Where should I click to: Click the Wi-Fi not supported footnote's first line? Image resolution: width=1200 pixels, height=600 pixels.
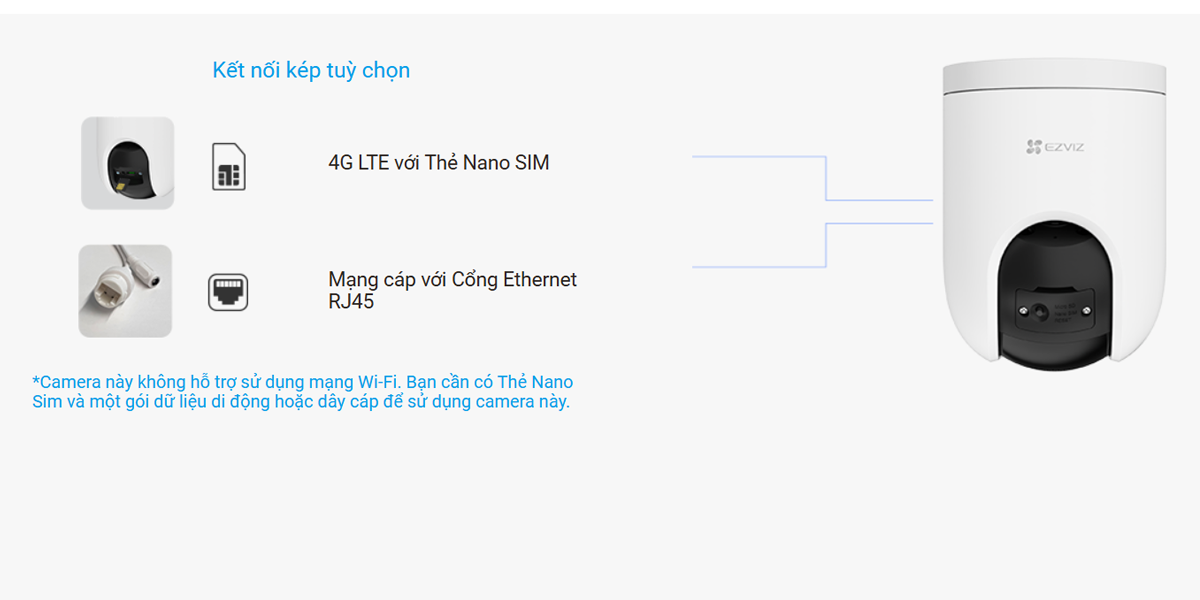[x=303, y=382]
